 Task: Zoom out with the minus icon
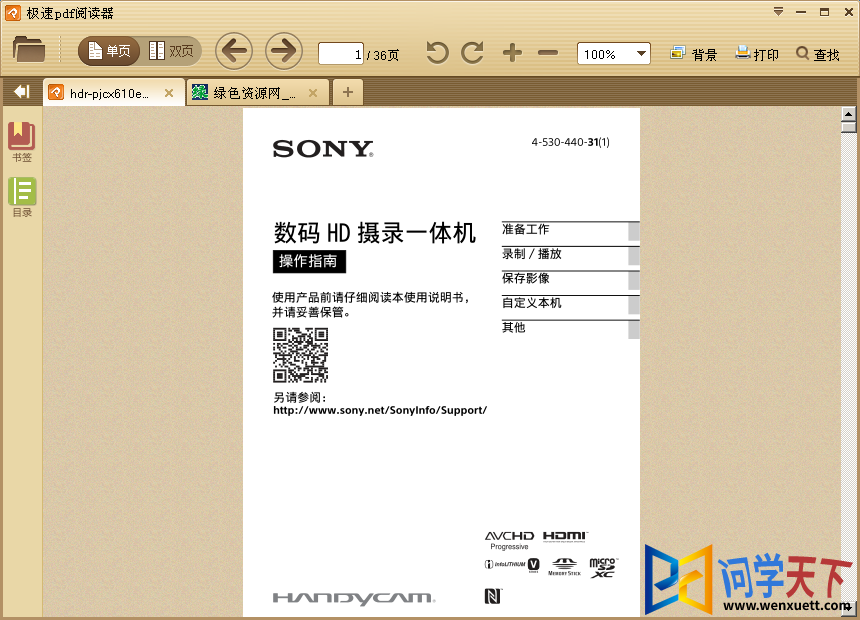coord(548,53)
